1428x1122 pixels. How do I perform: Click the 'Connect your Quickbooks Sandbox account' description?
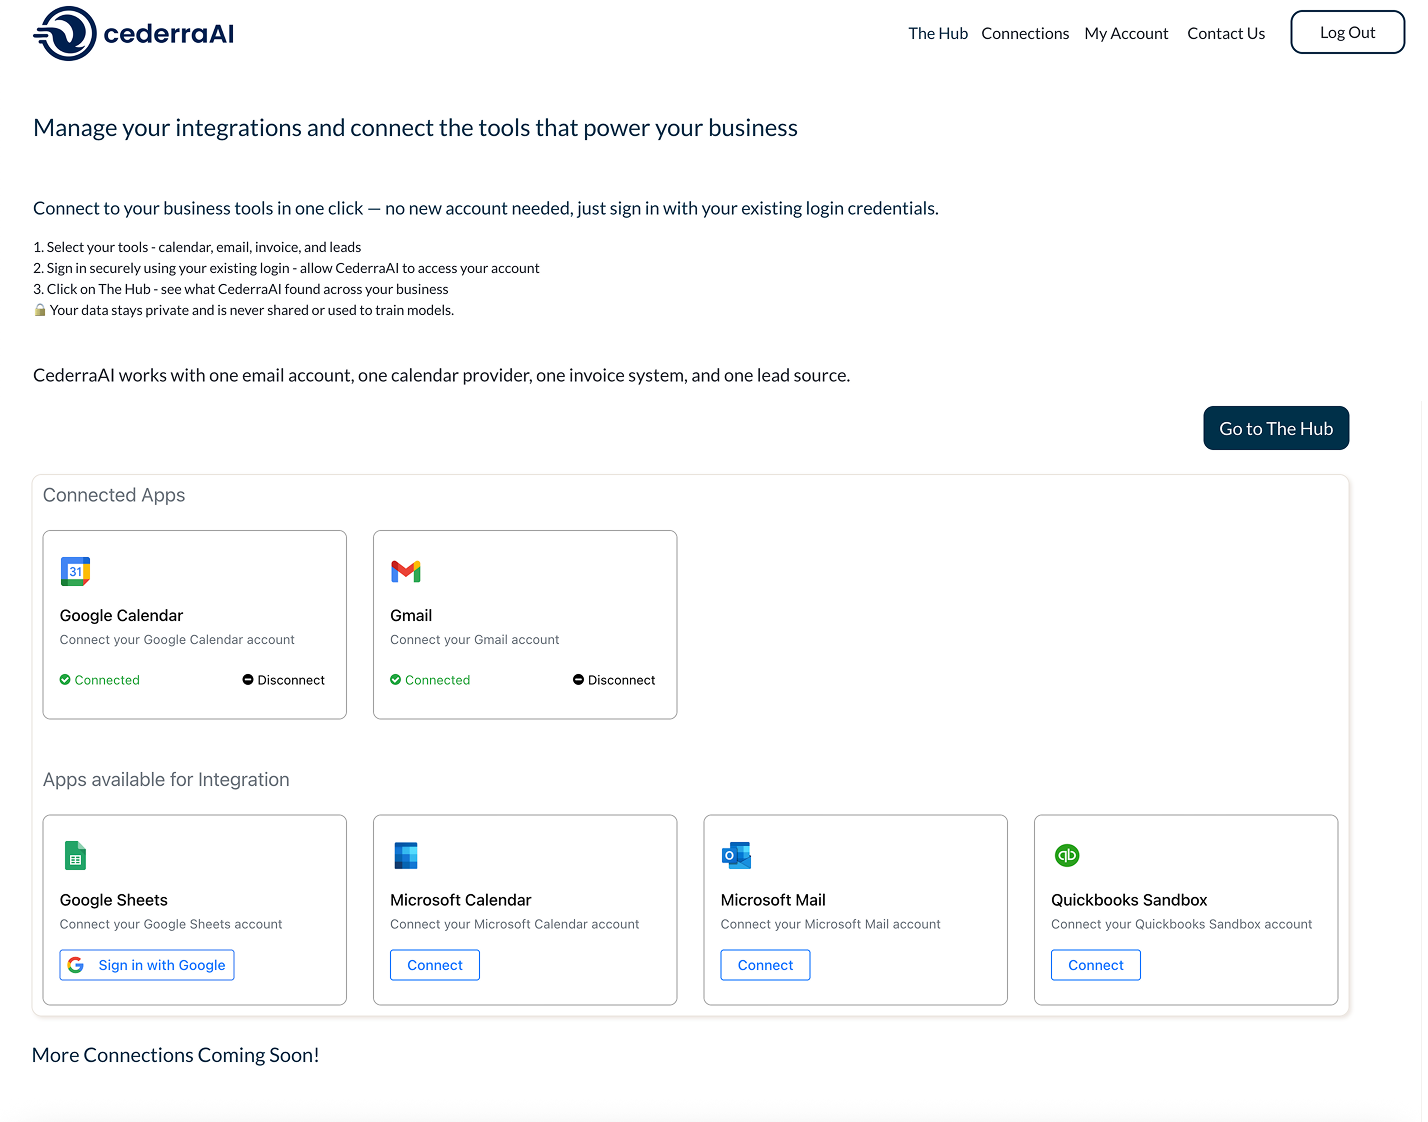1182,925
